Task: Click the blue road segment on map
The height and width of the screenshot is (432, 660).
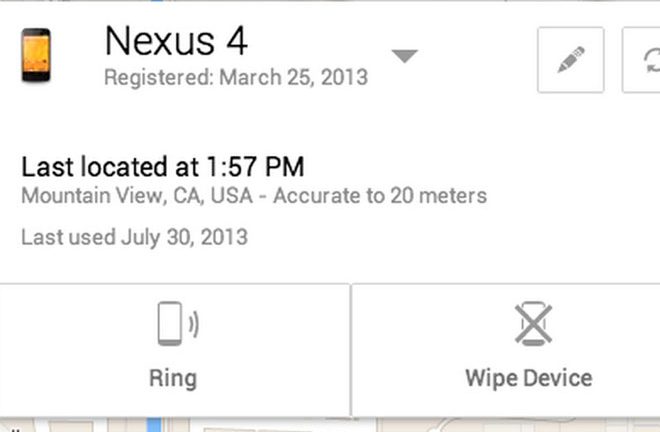Action: pyautogui.click(x=154, y=425)
